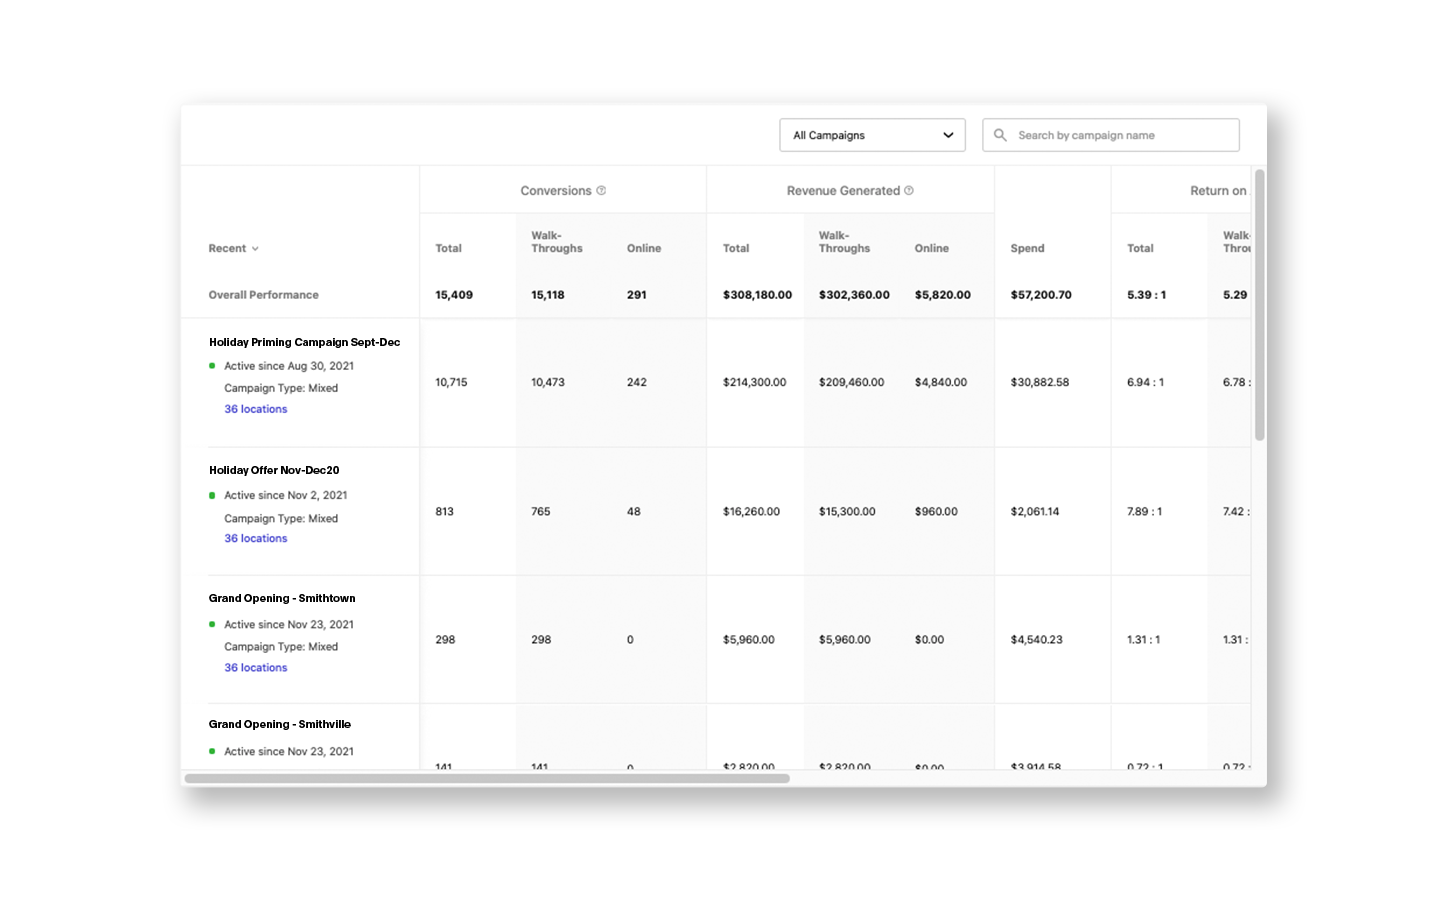Open 36 locations for Holiday Priming Campaign
The height and width of the screenshot is (900, 1440).
click(x=255, y=408)
